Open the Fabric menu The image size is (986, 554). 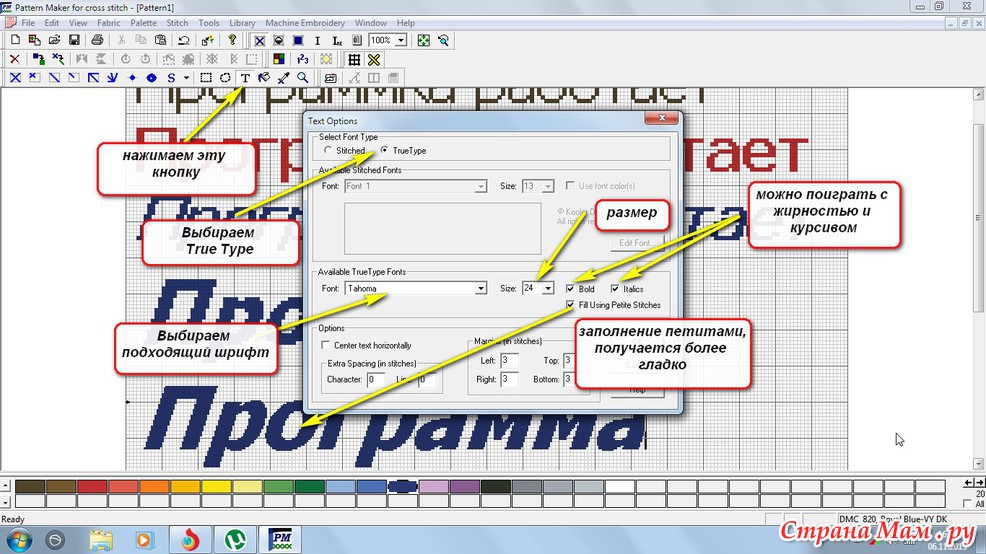pyautogui.click(x=108, y=23)
